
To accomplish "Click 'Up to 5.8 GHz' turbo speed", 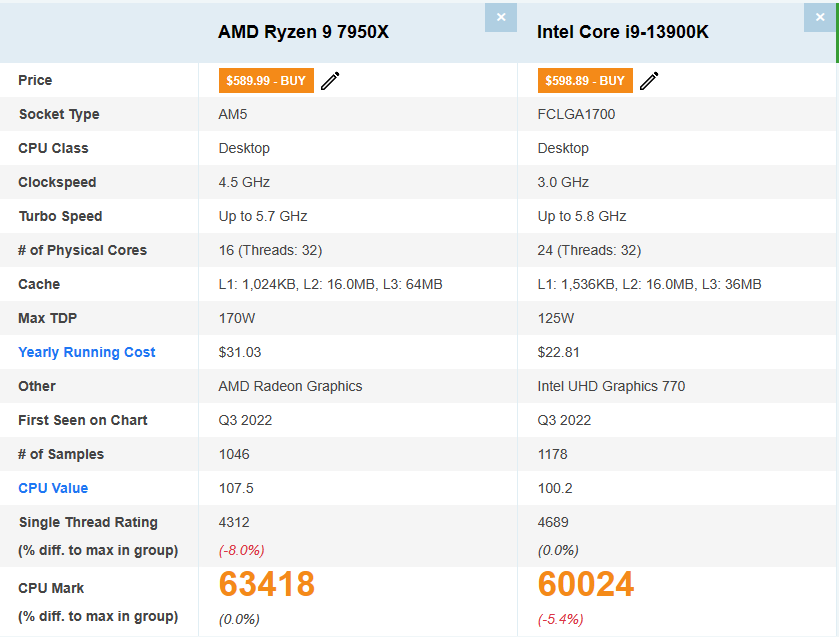I will 582,216.
